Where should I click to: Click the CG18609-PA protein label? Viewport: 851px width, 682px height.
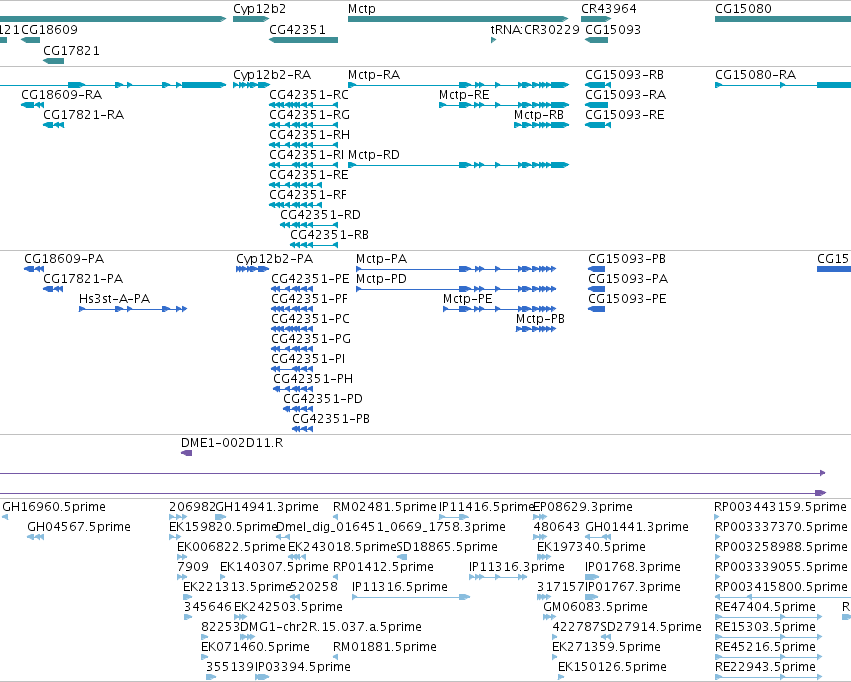click(64, 259)
